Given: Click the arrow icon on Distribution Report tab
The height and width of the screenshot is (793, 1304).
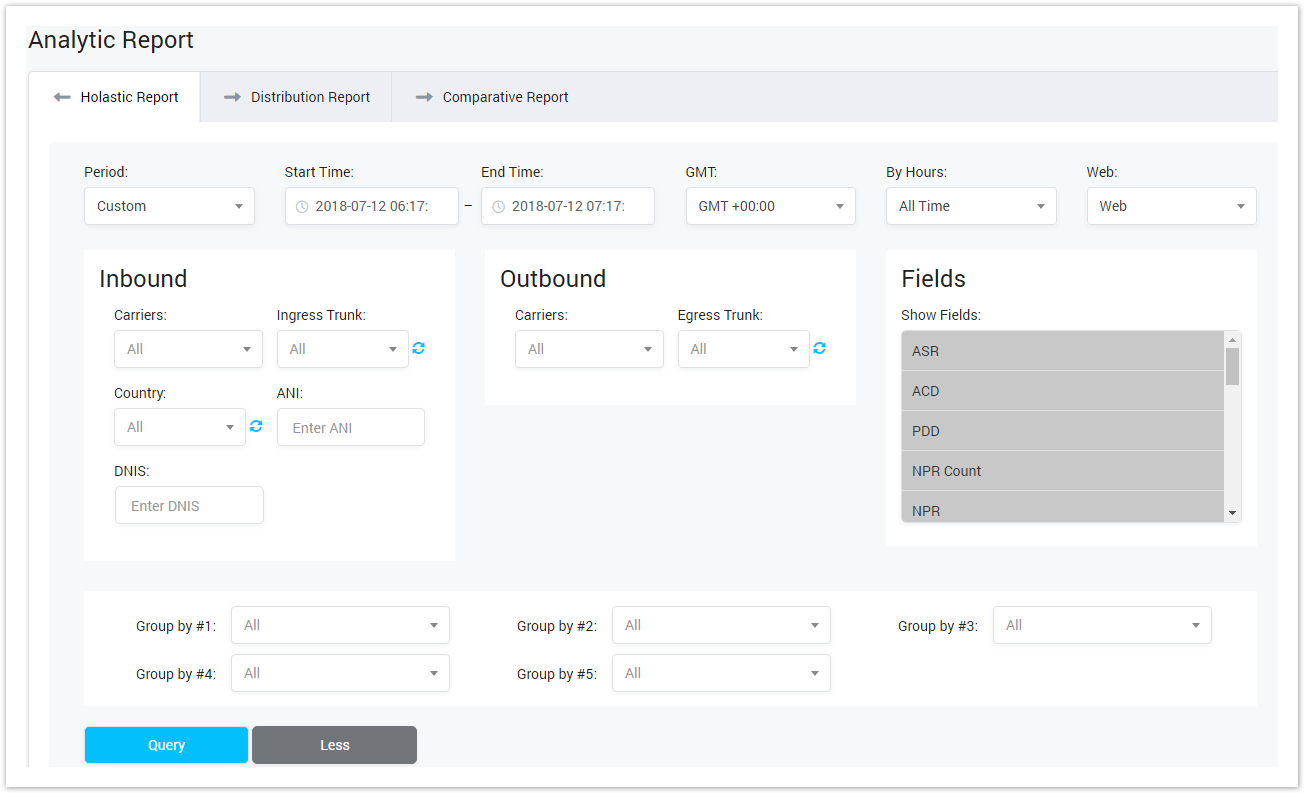Looking at the screenshot, I should tap(231, 96).
